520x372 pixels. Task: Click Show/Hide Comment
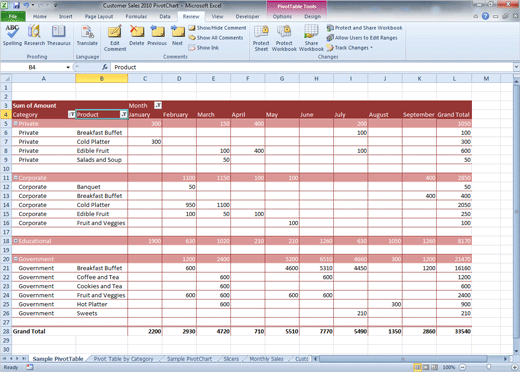click(217, 28)
